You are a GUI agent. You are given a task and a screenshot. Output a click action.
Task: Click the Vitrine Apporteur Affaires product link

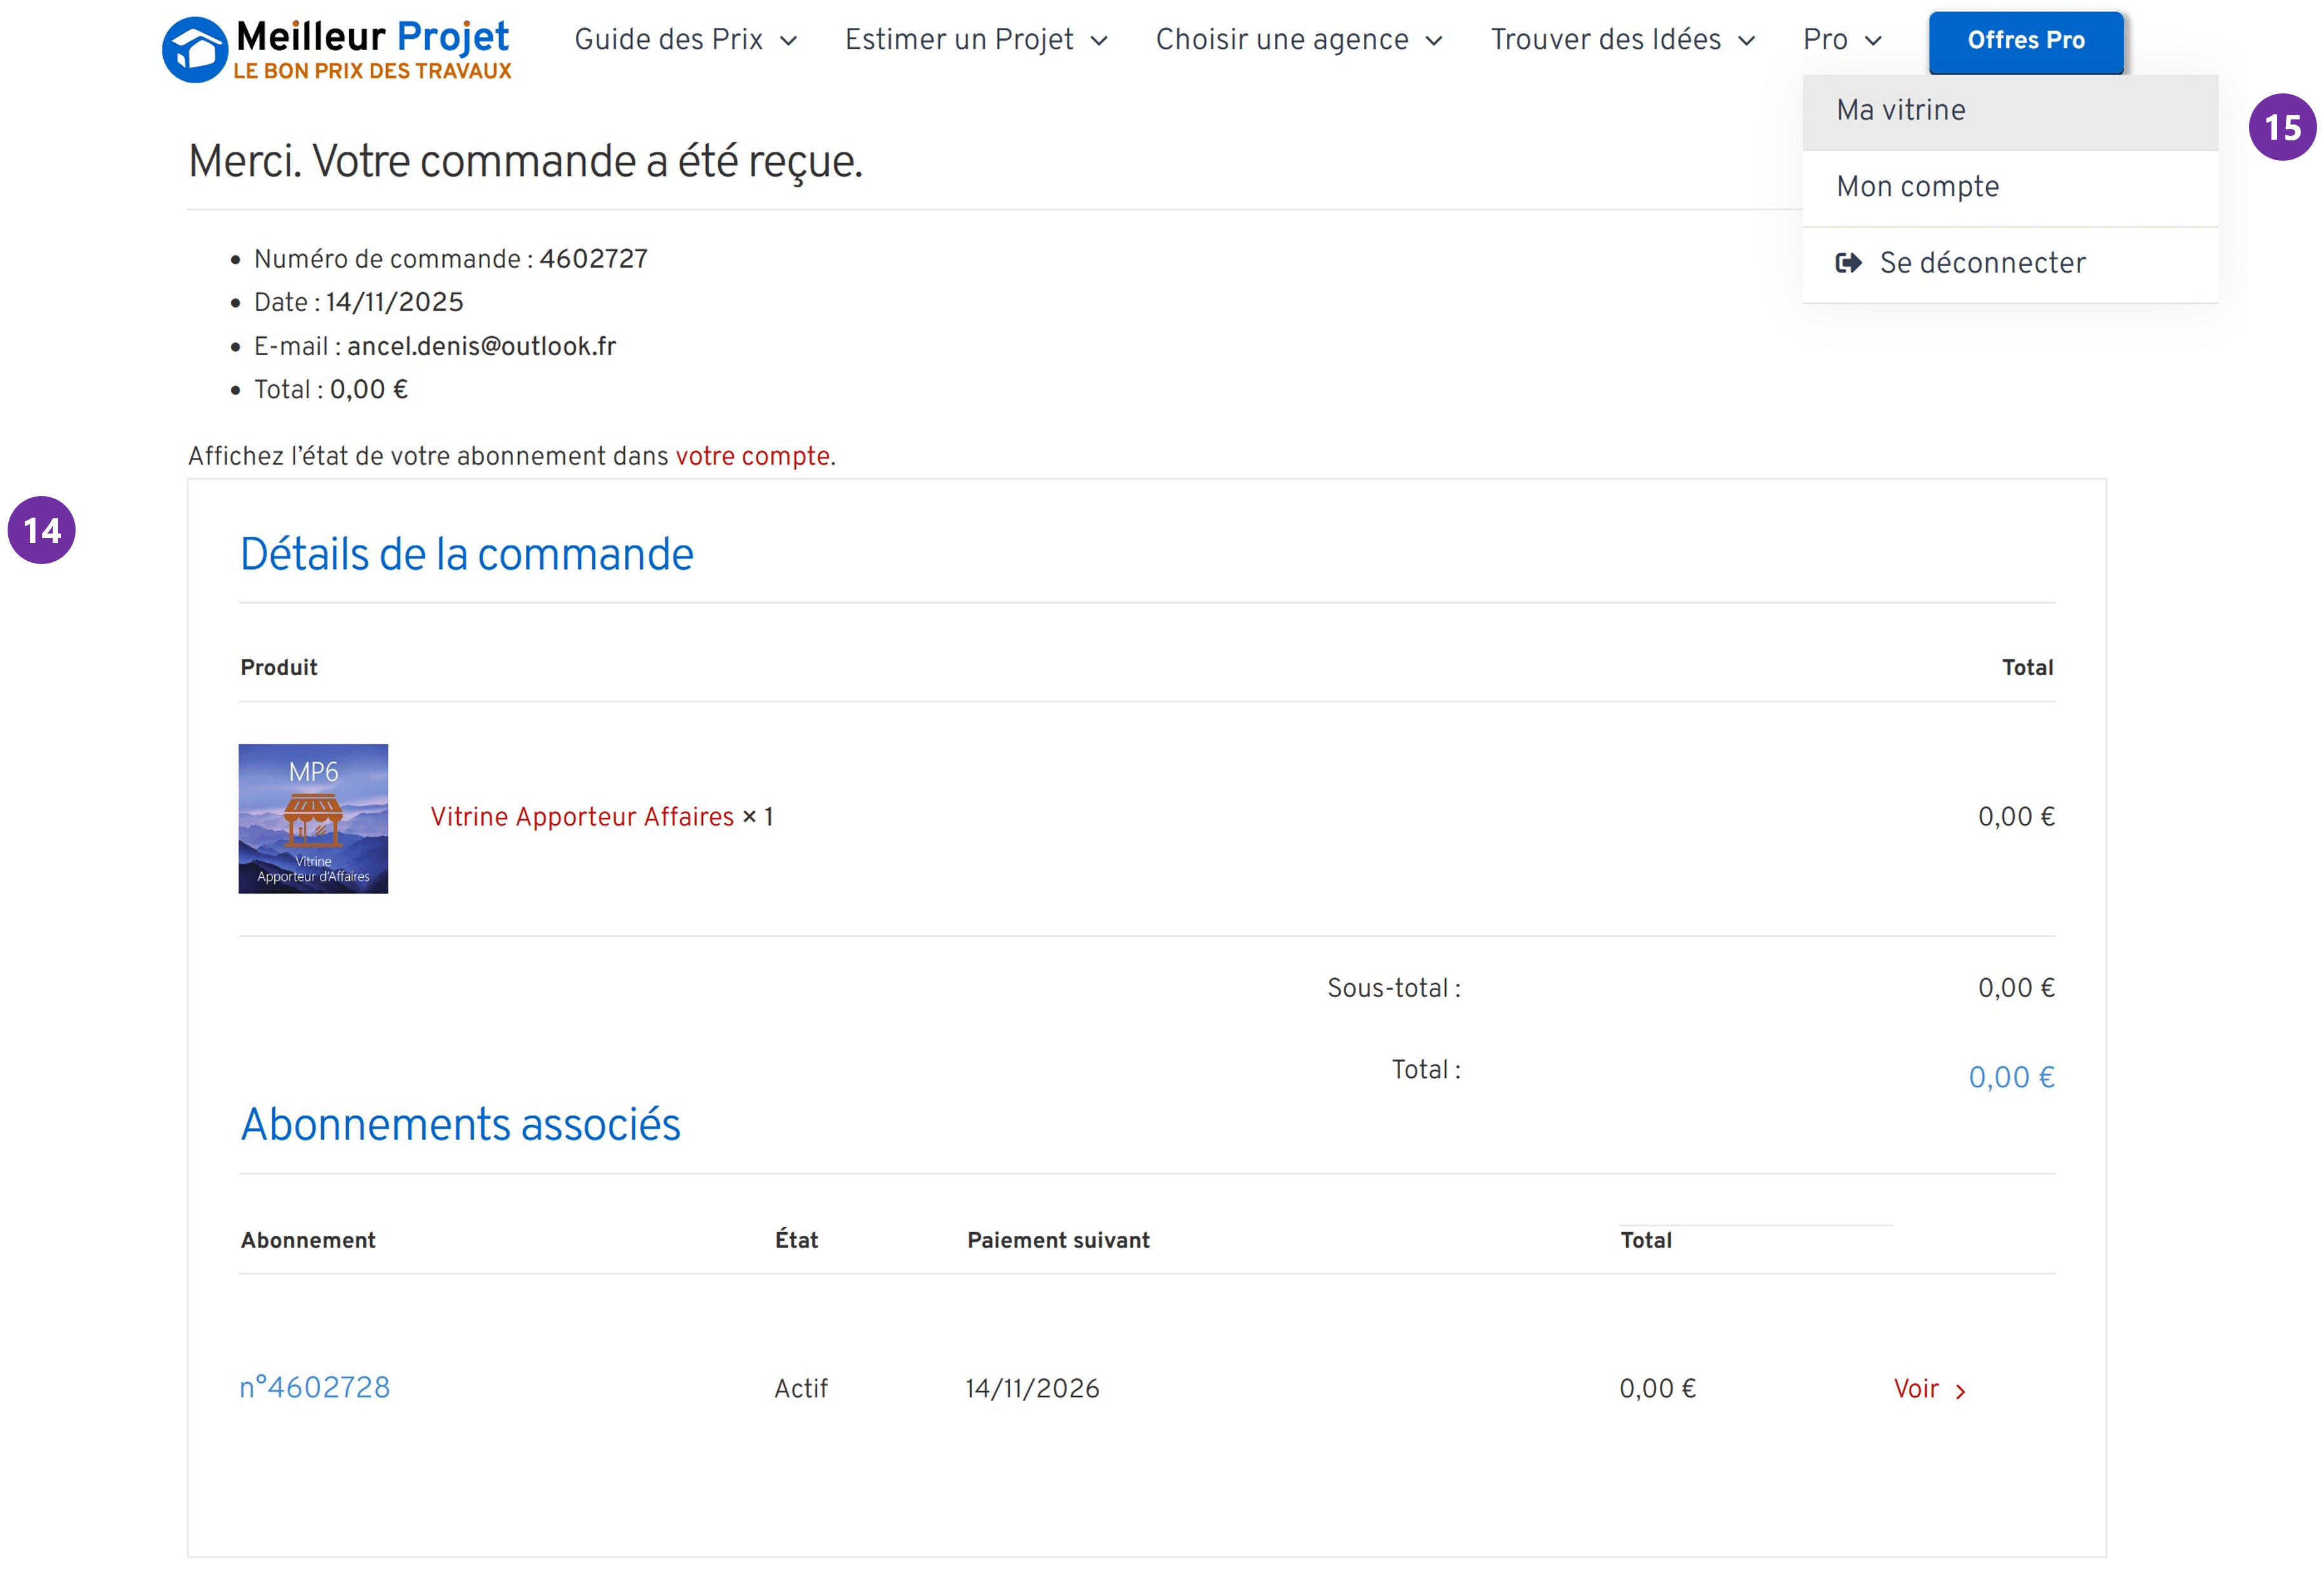(582, 816)
